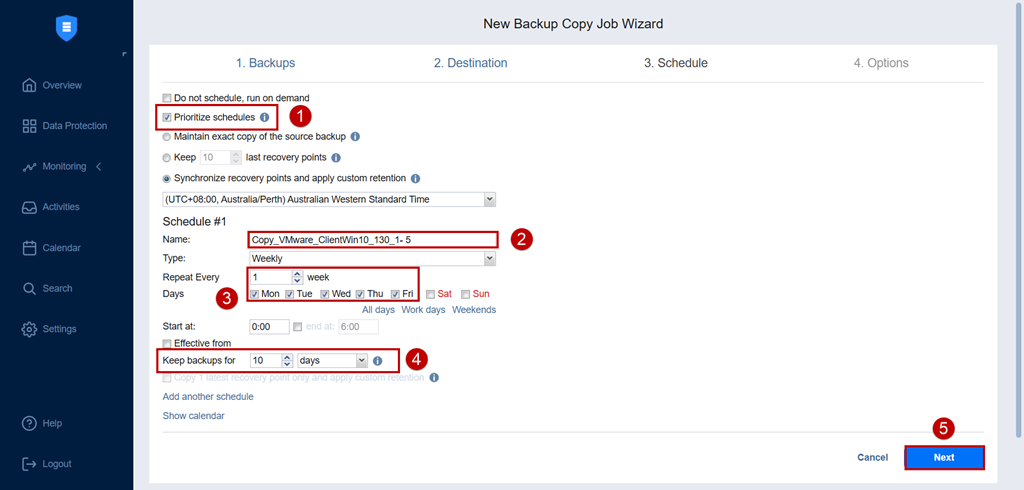Open Calendar icon in sidebar
Image resolution: width=1024 pixels, height=490 pixels.
29,248
